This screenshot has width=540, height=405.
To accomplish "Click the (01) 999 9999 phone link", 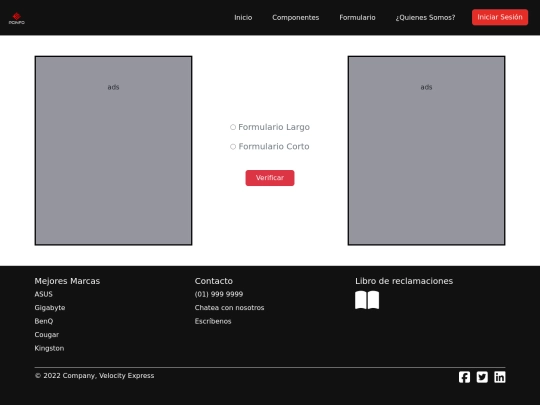I will point(219,294).
